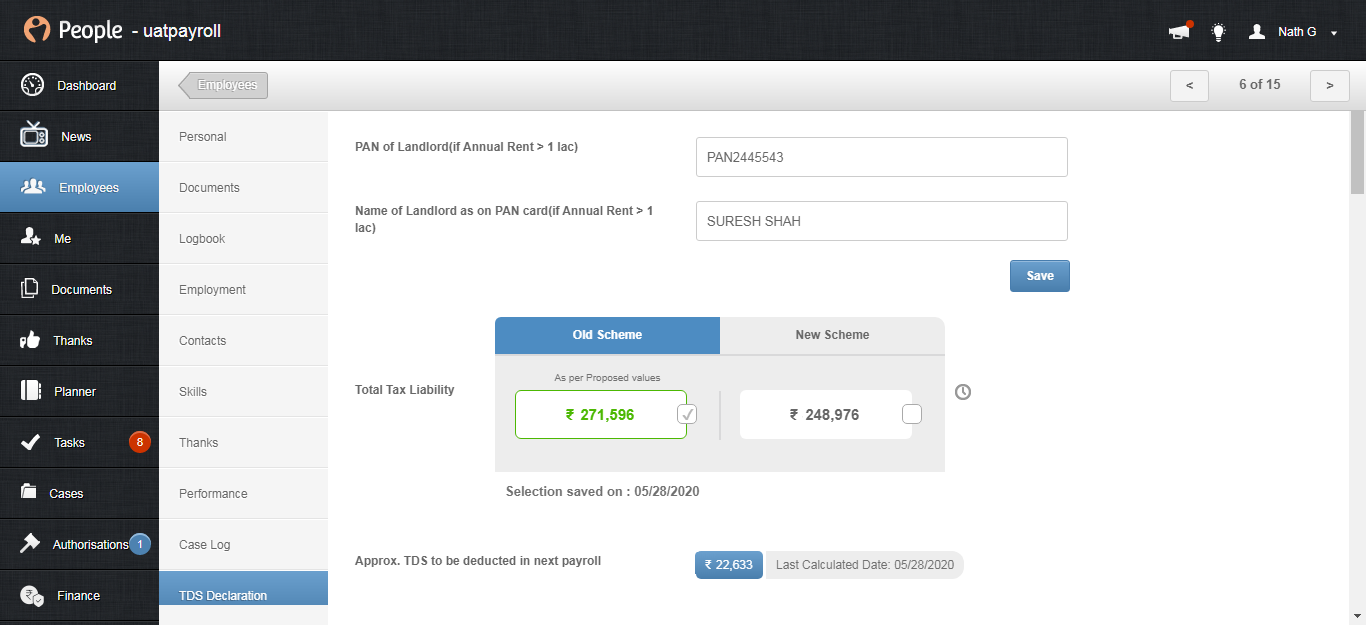Image resolution: width=1366 pixels, height=625 pixels.
Task: Click the Name of Landlord input field
Action: click(x=882, y=221)
